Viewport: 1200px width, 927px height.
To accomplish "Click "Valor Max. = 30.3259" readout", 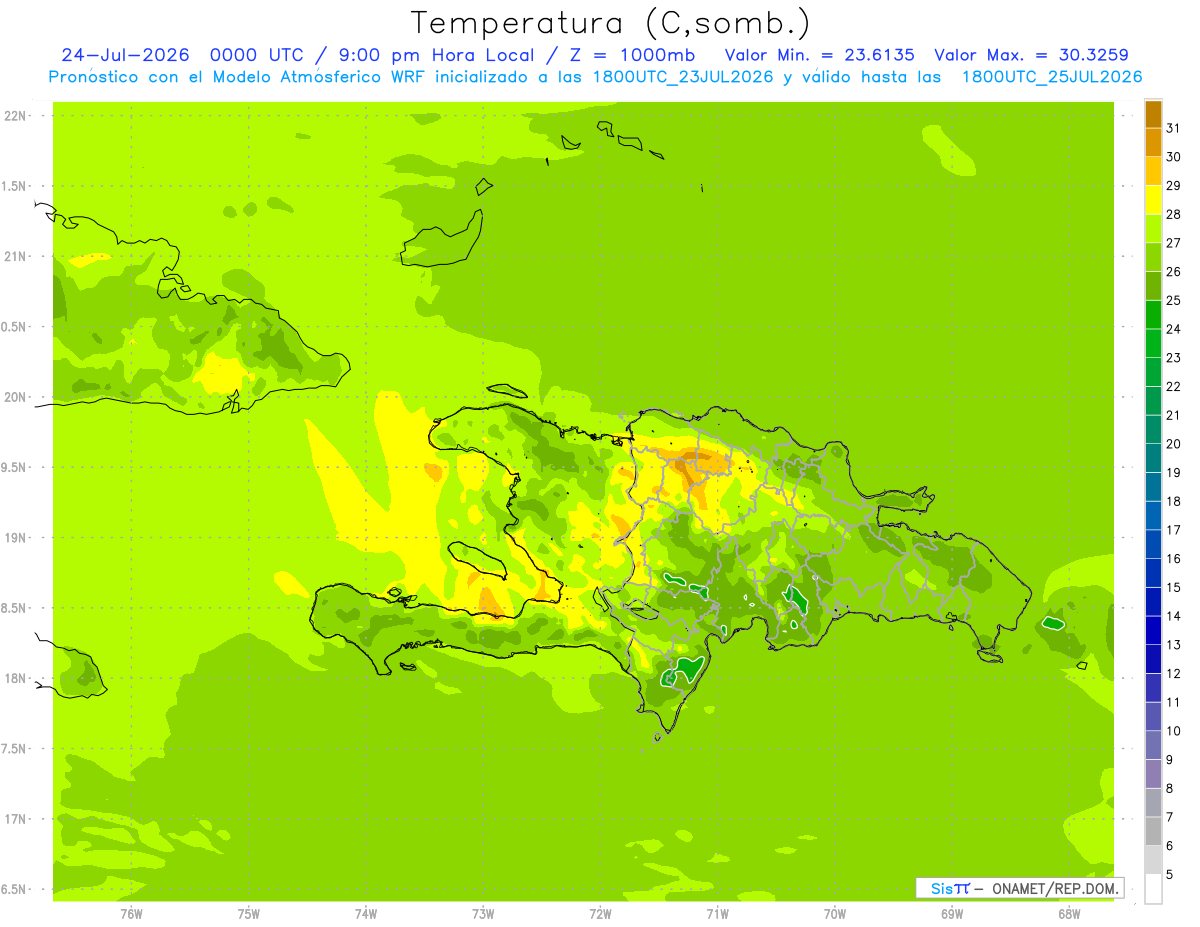I will click(x=1032, y=55).
